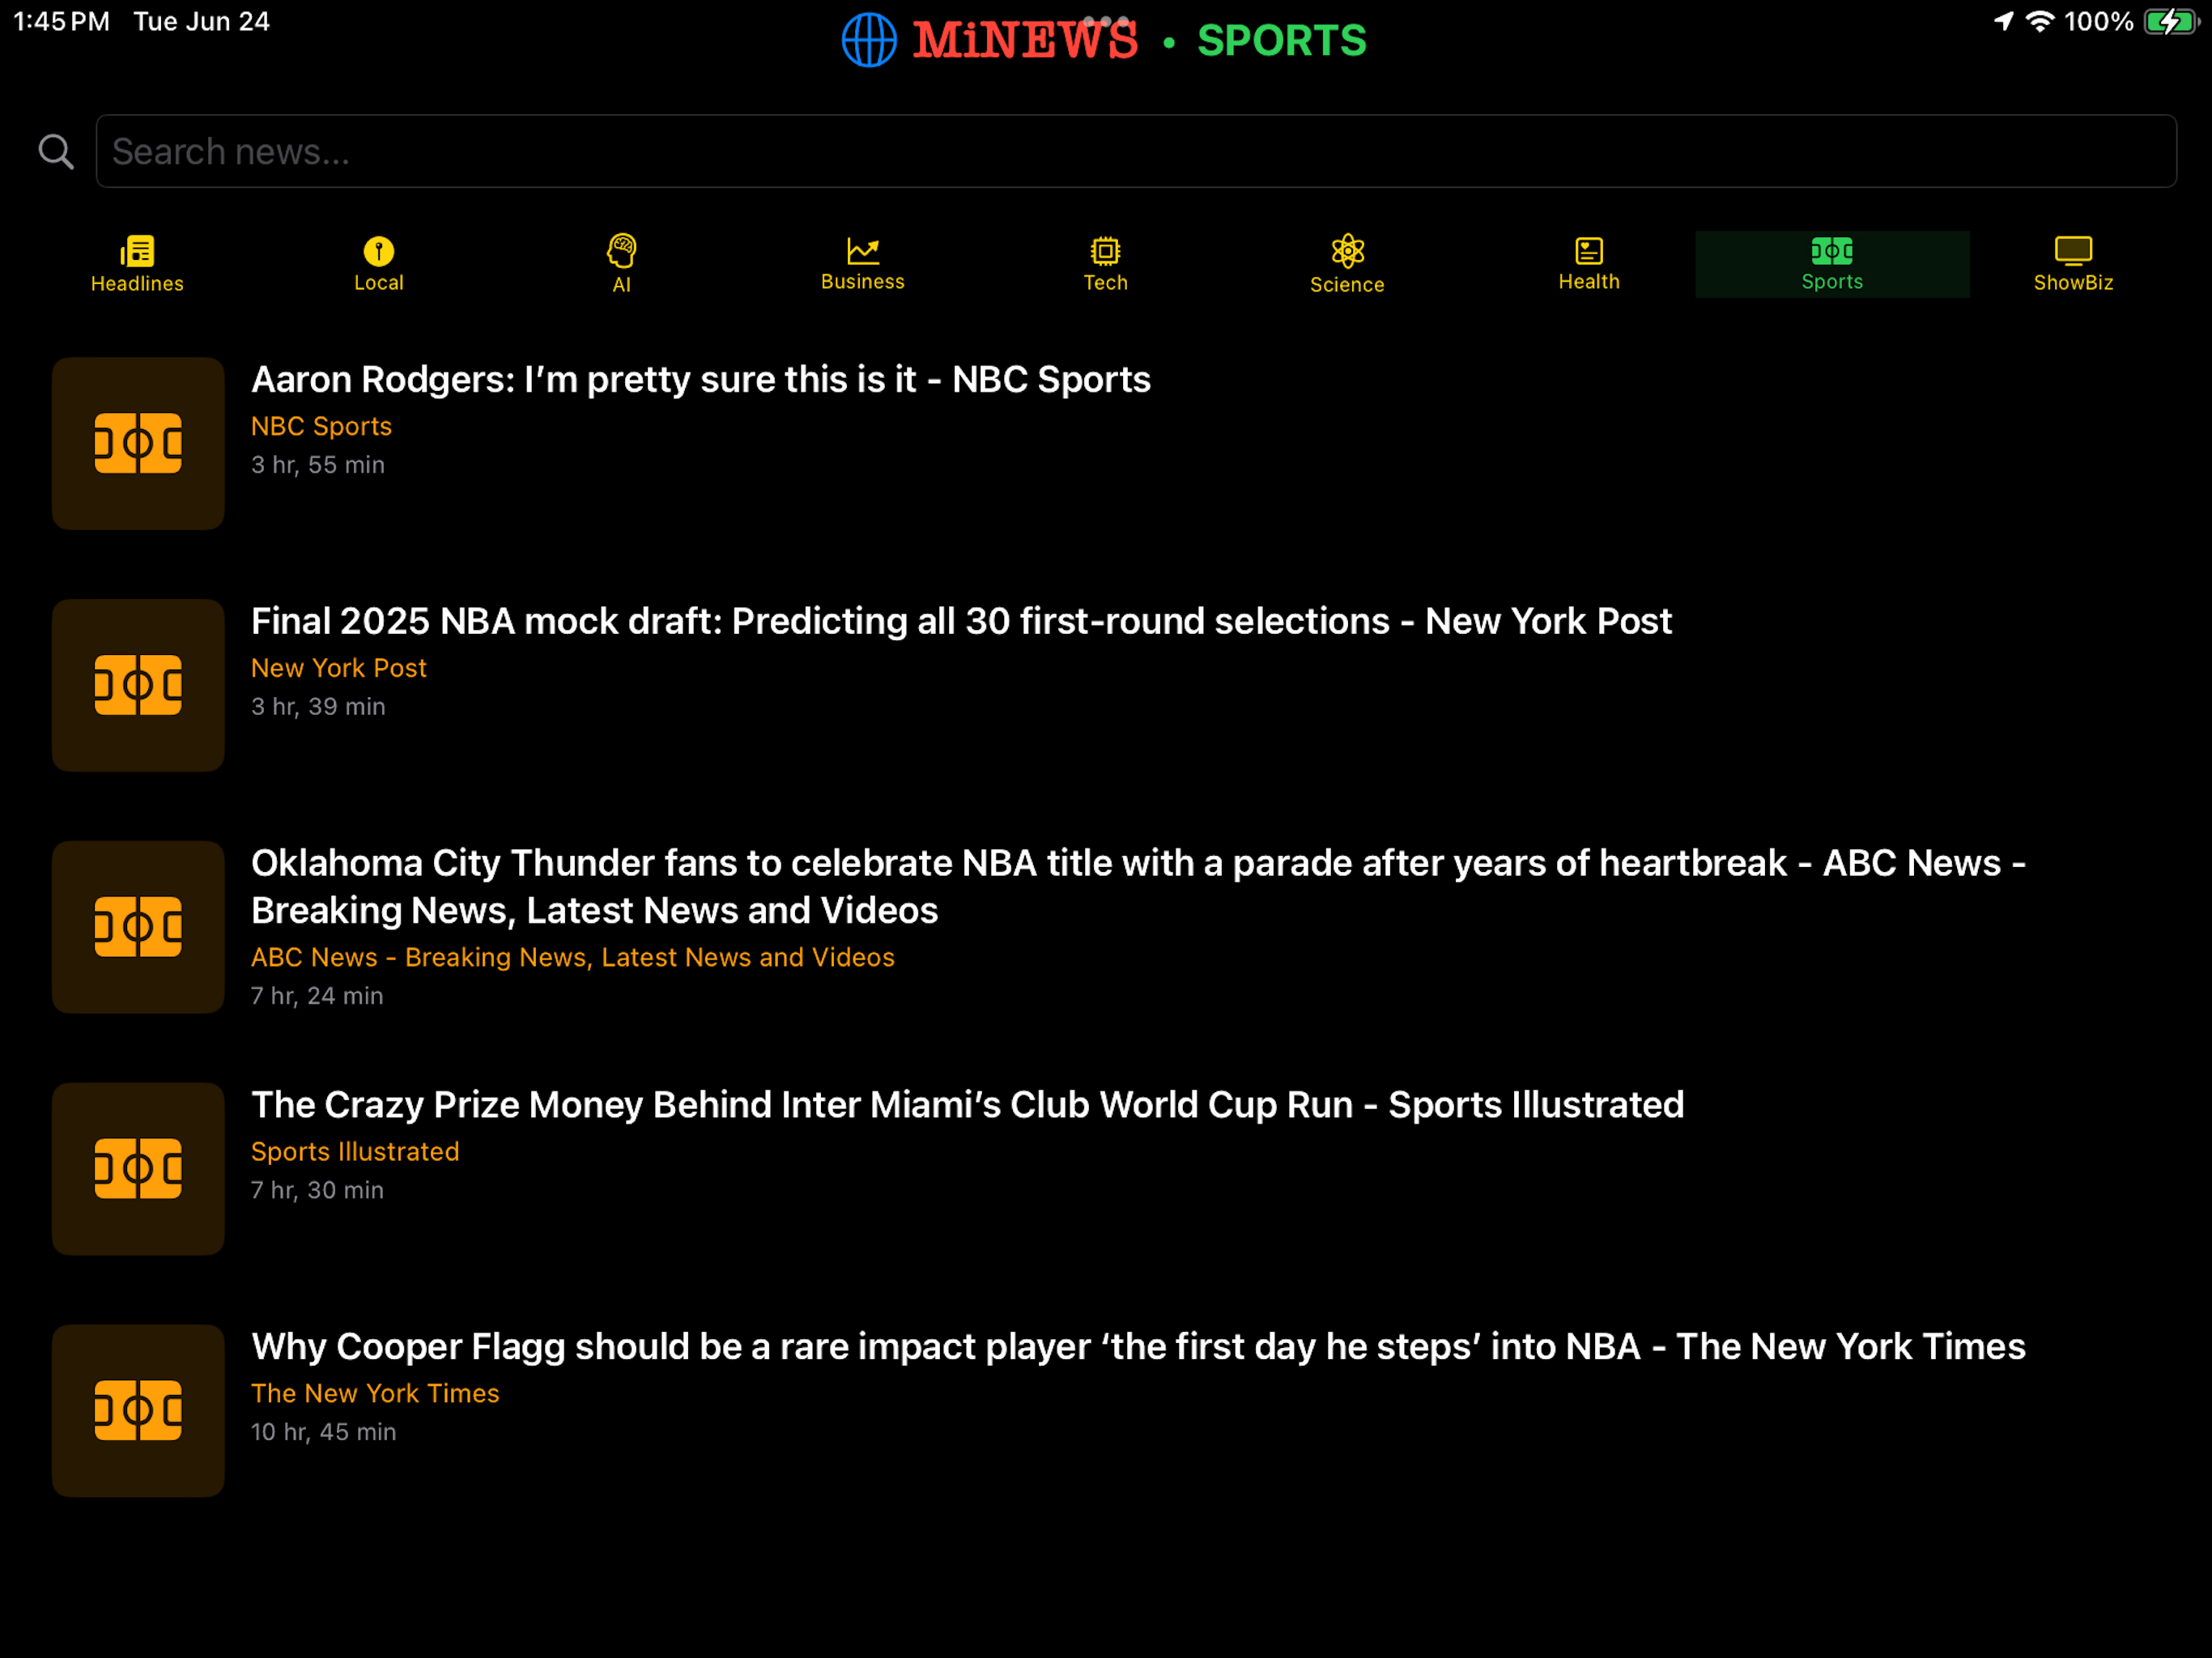This screenshot has height=1658, width=2212.
Task: Open the Science atom icon
Action: tap(1347, 251)
